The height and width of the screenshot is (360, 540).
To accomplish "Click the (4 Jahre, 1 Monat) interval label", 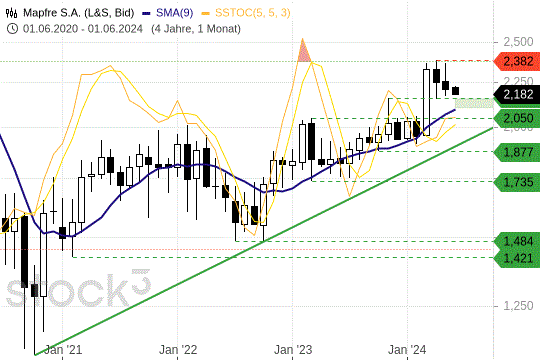I will tap(196, 29).
